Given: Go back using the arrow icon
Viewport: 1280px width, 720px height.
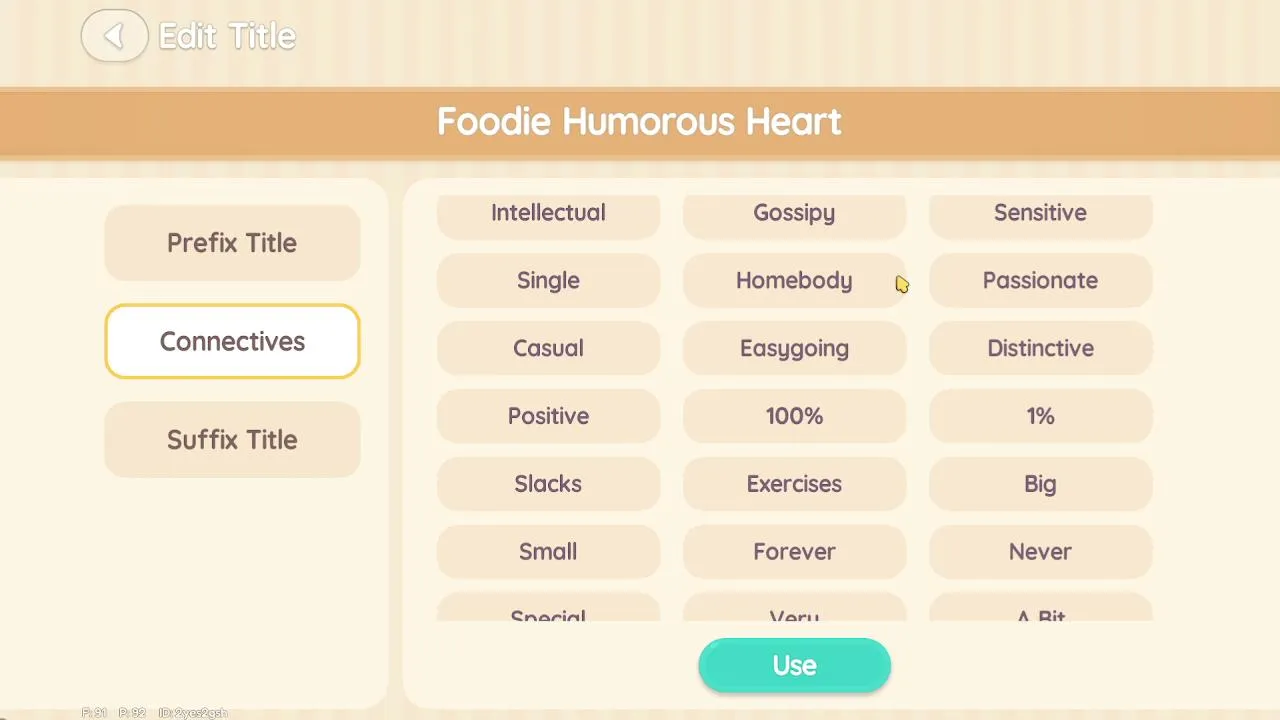Looking at the screenshot, I should (x=114, y=37).
